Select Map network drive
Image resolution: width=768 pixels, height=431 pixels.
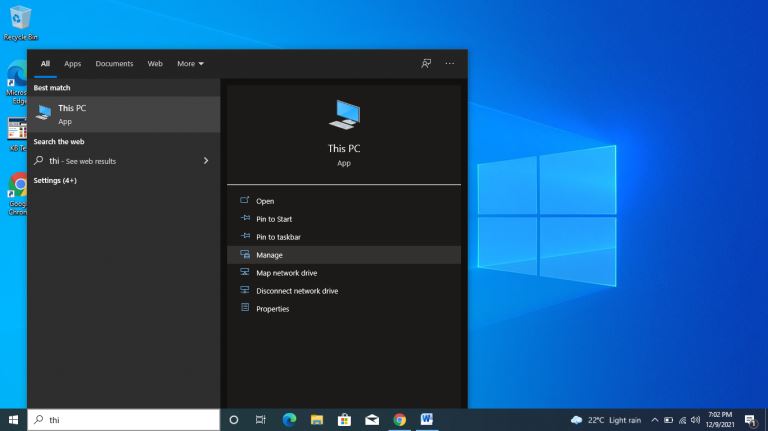[344, 273]
